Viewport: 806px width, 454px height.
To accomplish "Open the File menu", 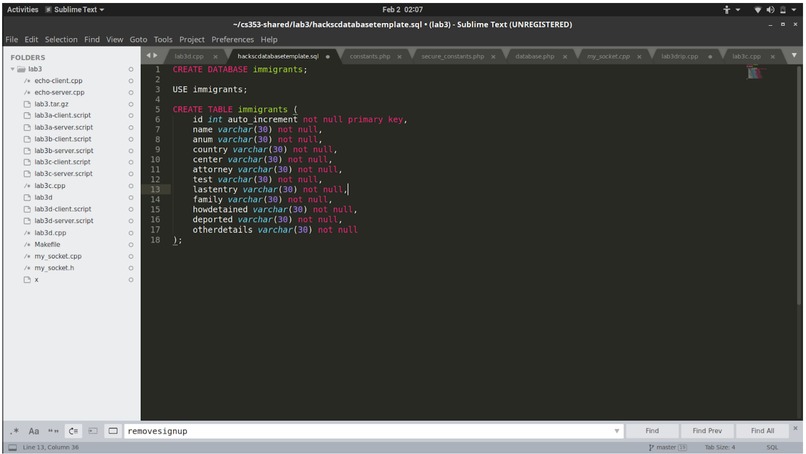I will 12,40.
